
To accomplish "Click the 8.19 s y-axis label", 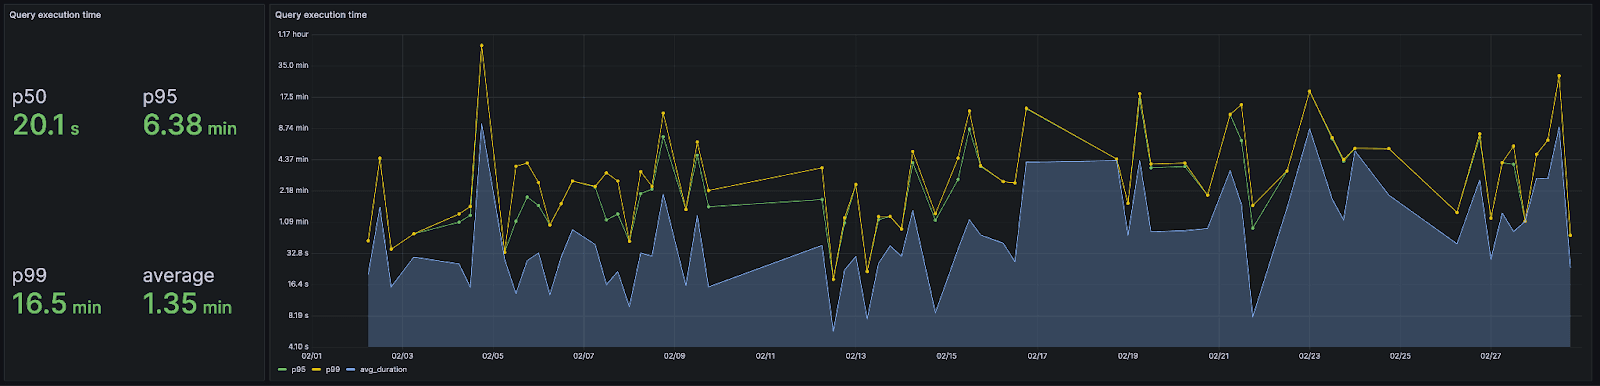I will click(x=297, y=315).
